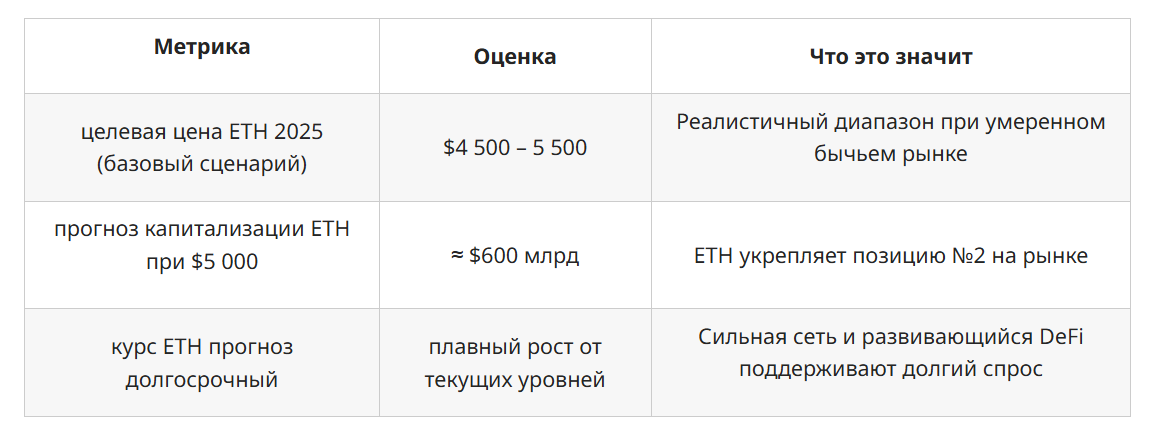Click the (базовый сценарий) text

tap(202, 164)
